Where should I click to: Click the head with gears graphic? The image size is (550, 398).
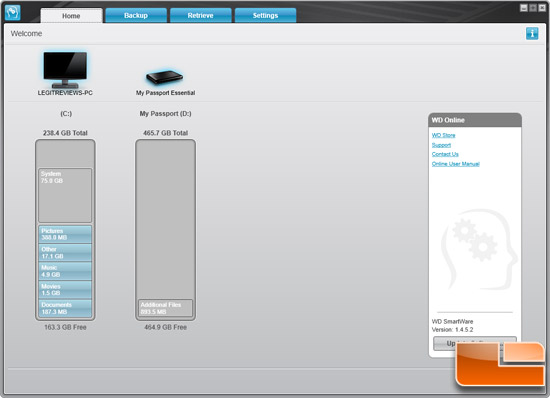tap(479, 249)
